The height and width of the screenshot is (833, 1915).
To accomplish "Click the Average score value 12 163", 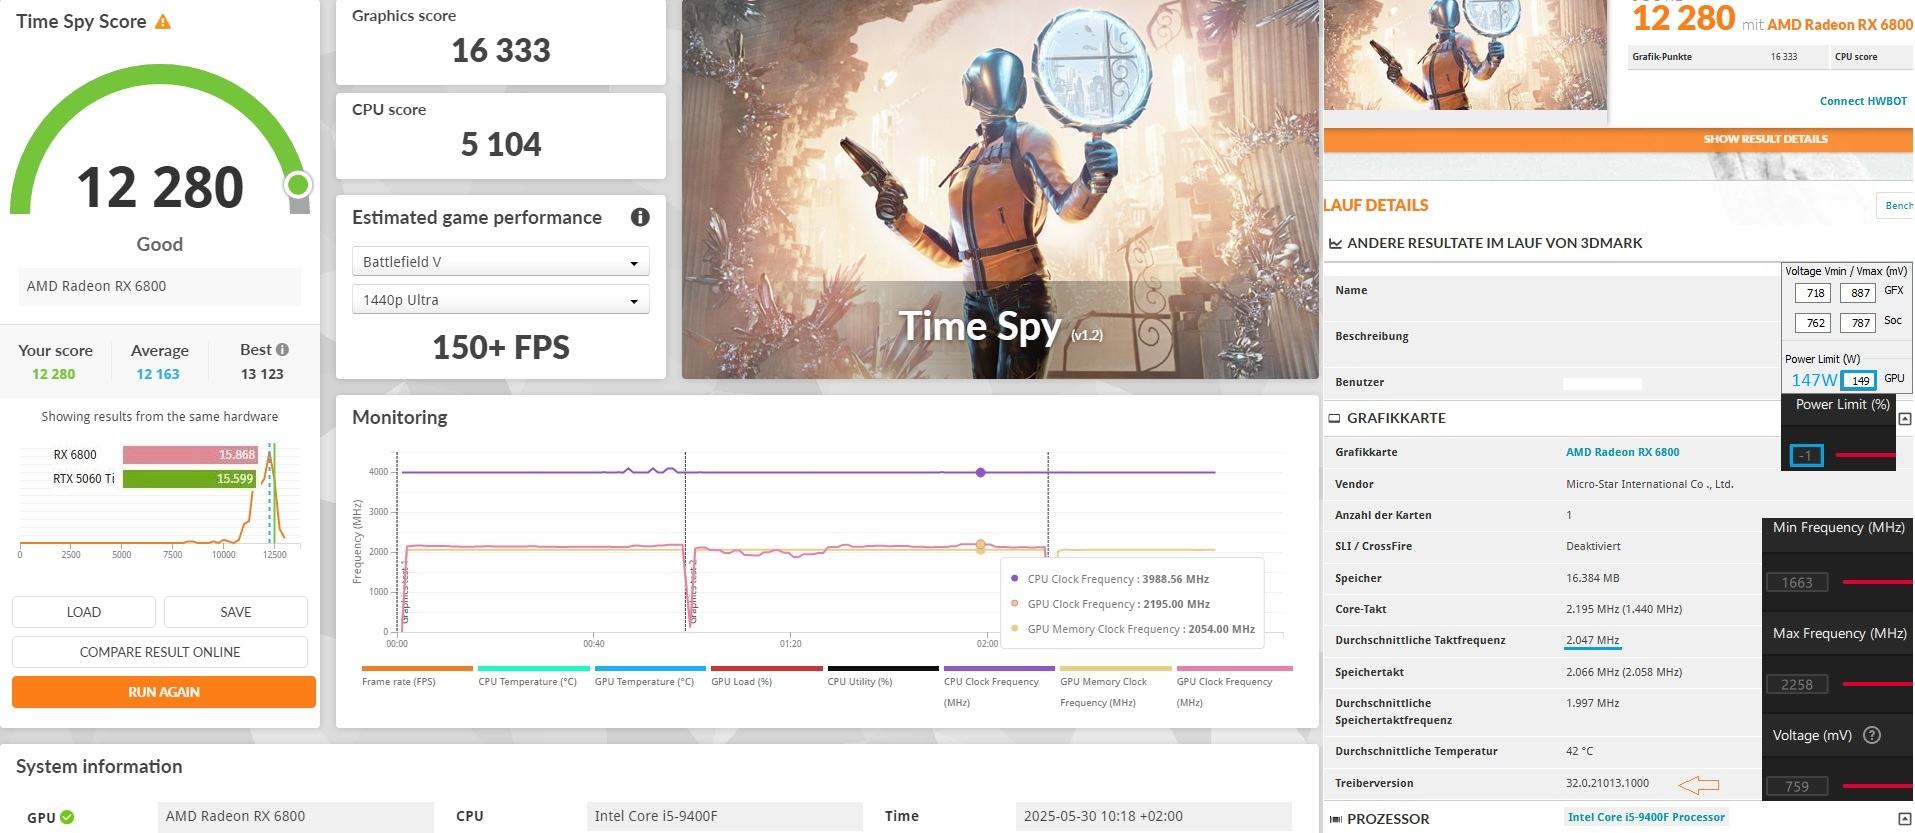I will 158,374.
